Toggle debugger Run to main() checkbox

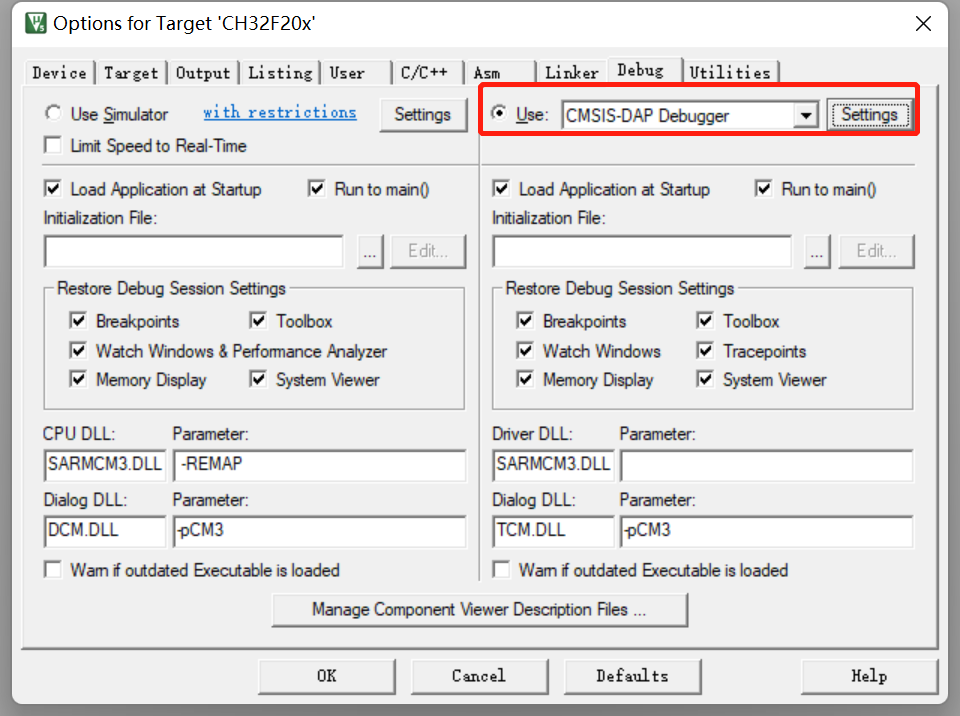(x=763, y=189)
